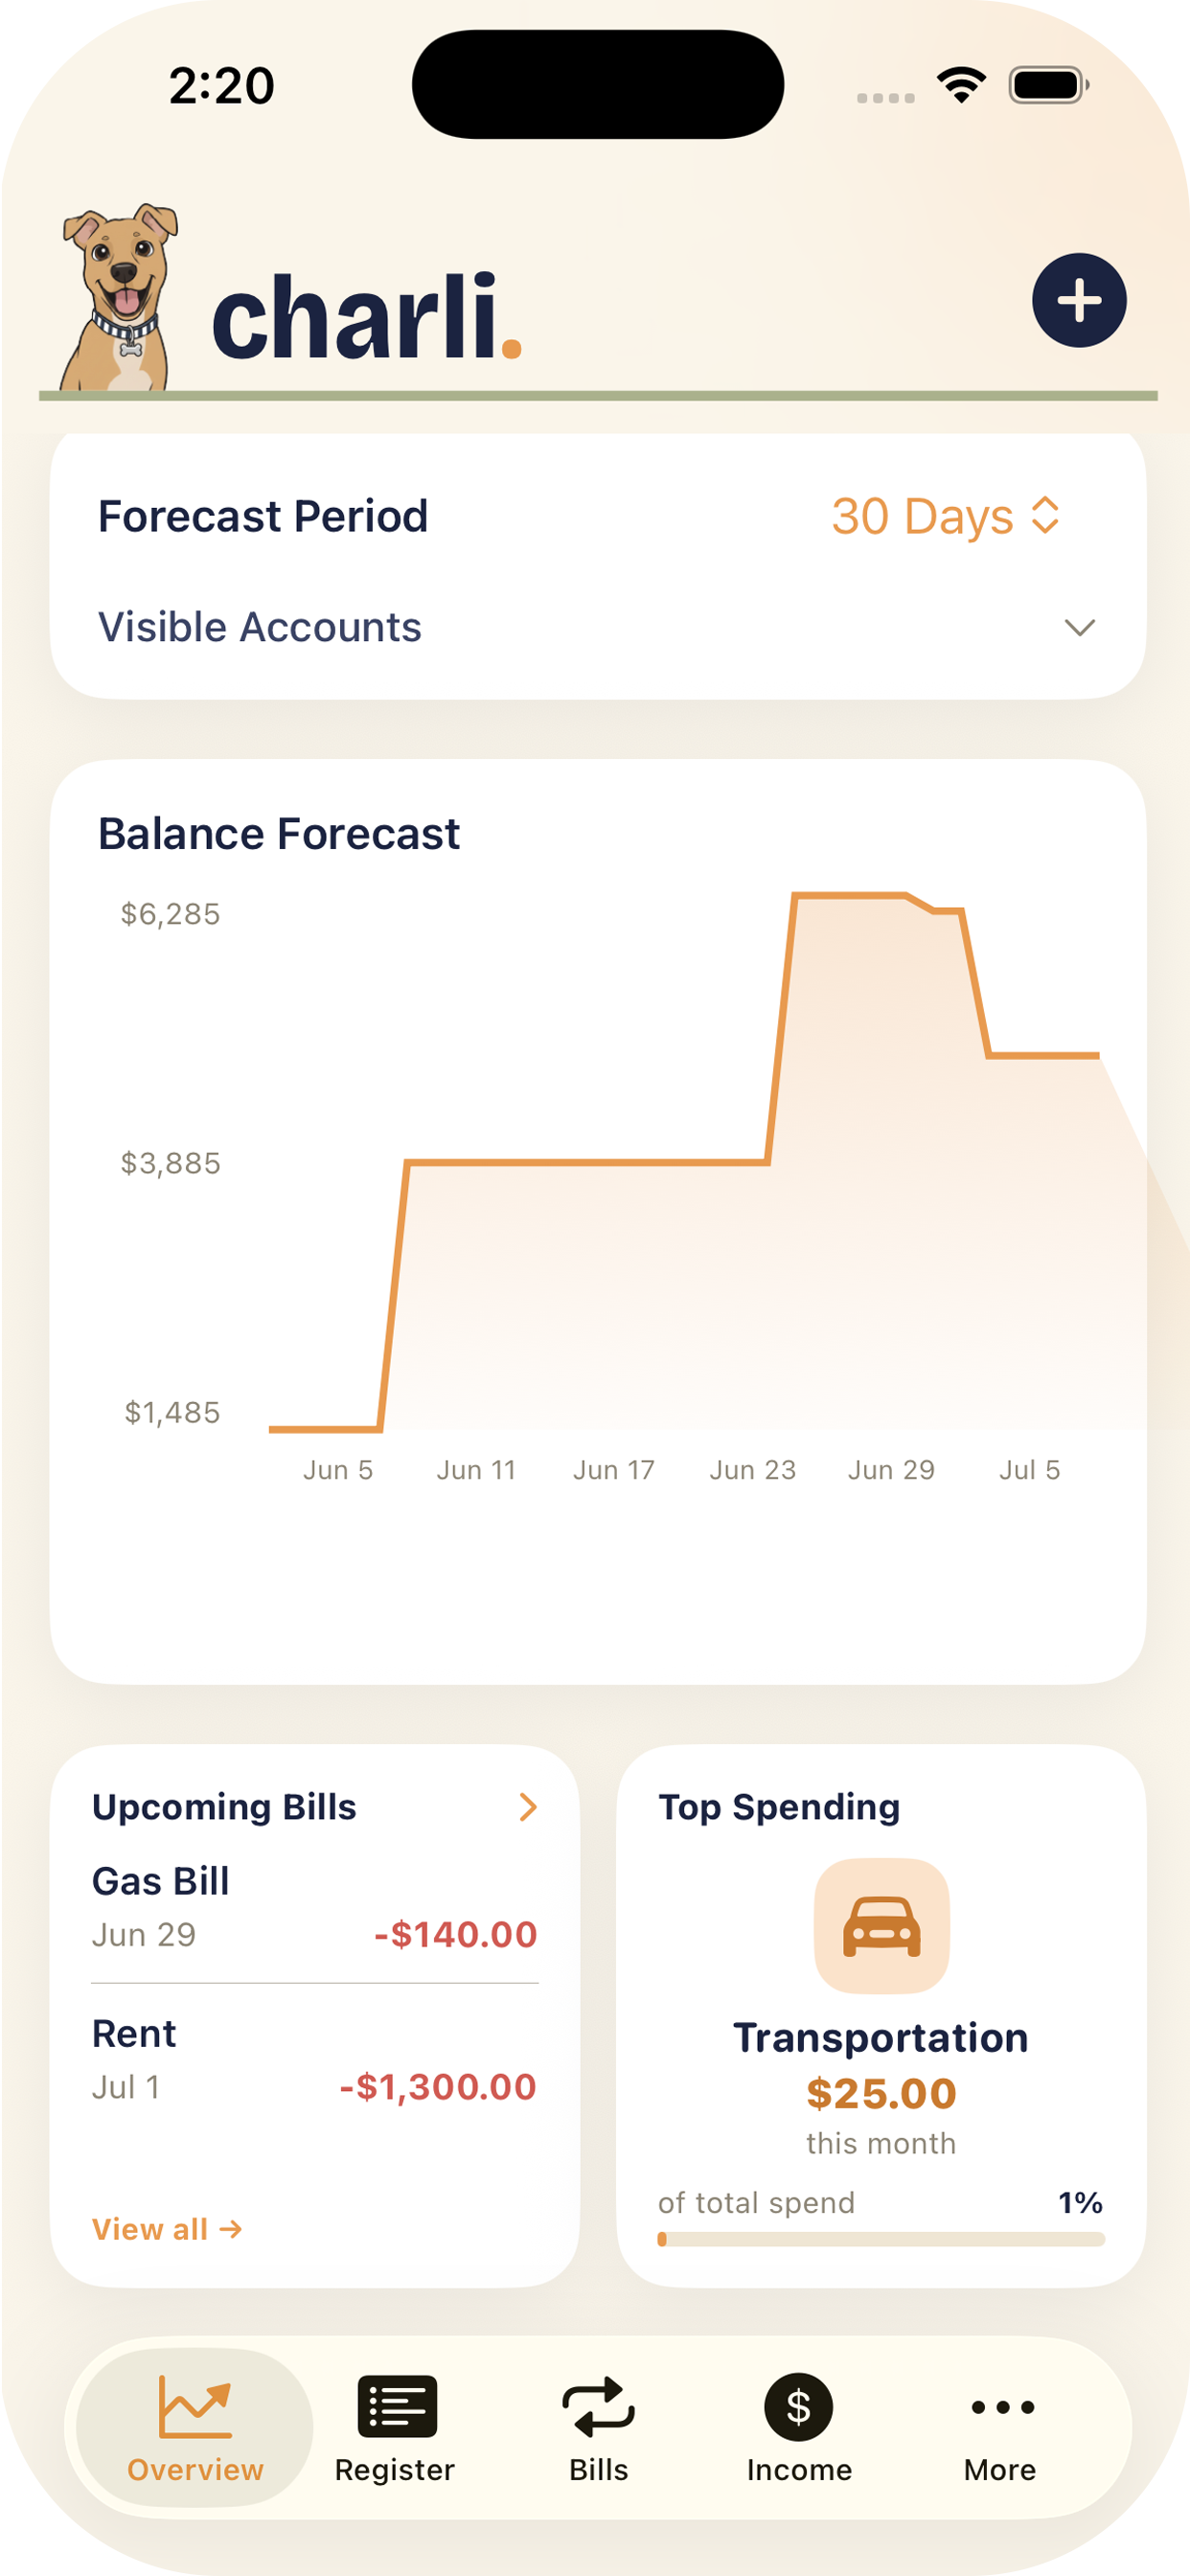Image resolution: width=1190 pixels, height=2576 pixels.
Task: Tap the View all link
Action: pos(167,2228)
